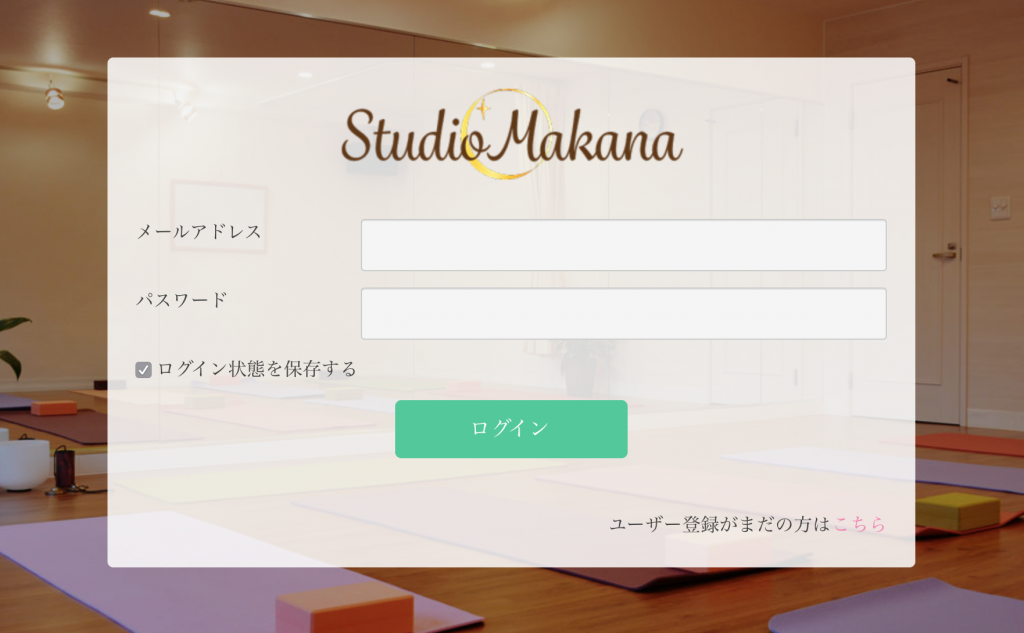Click the メールアドレス label text
Viewport: 1024px width, 633px height.
click(199, 232)
